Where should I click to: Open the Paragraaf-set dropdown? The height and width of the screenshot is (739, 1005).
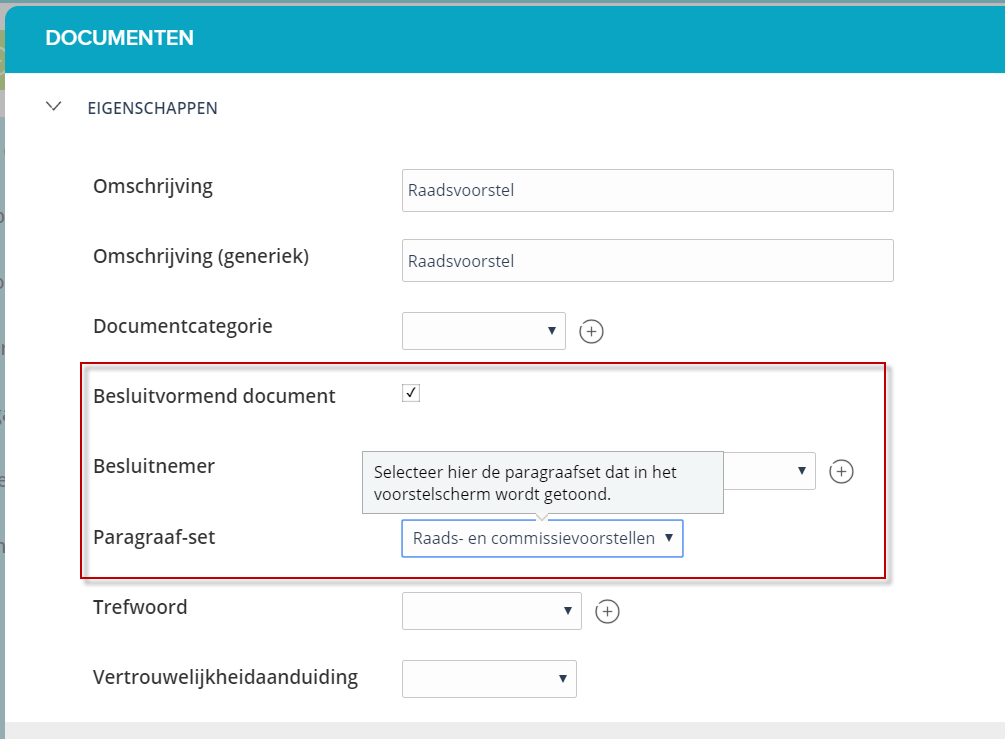(542, 538)
